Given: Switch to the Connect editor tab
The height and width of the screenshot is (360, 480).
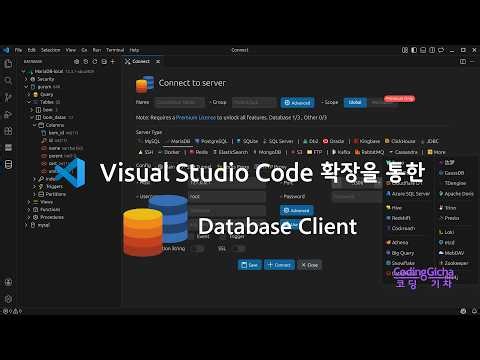Looking at the screenshot, I should tap(141, 62).
